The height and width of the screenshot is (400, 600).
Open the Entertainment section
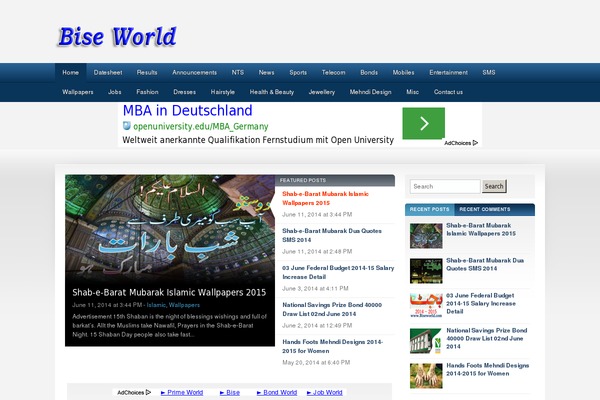[448, 72]
